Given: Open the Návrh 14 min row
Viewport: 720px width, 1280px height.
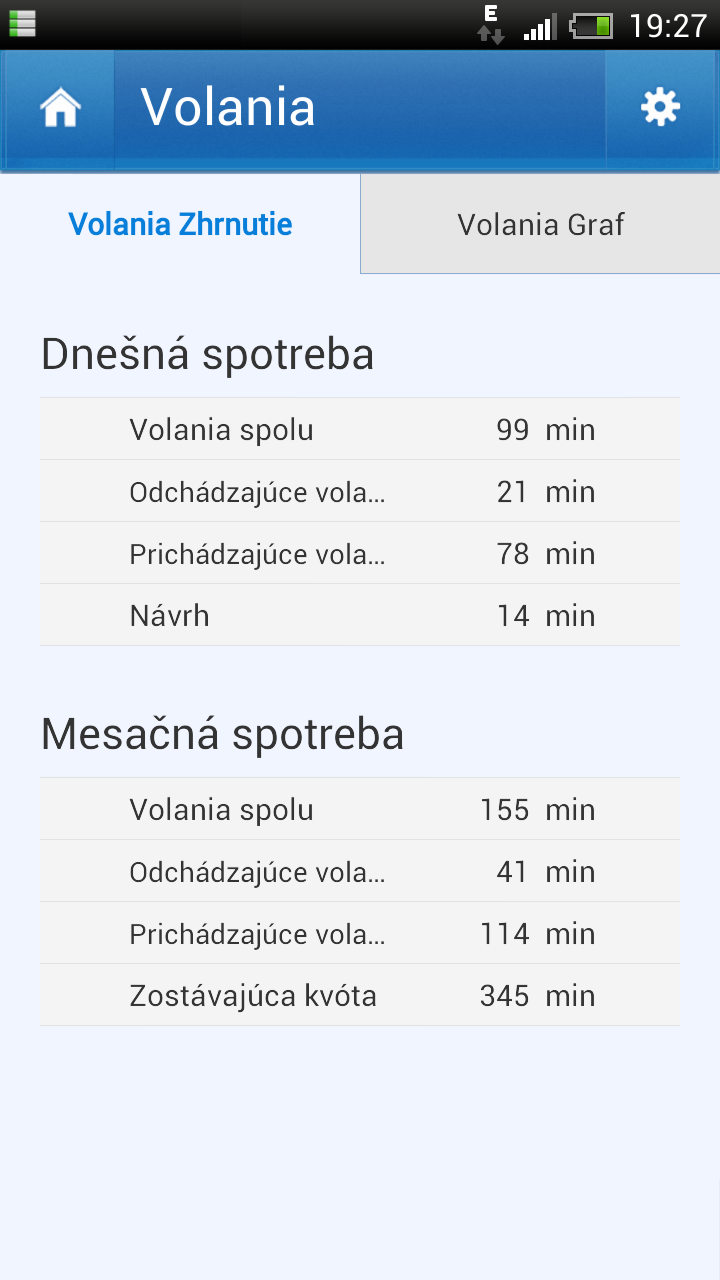Looking at the screenshot, I should pyautogui.click(x=360, y=616).
